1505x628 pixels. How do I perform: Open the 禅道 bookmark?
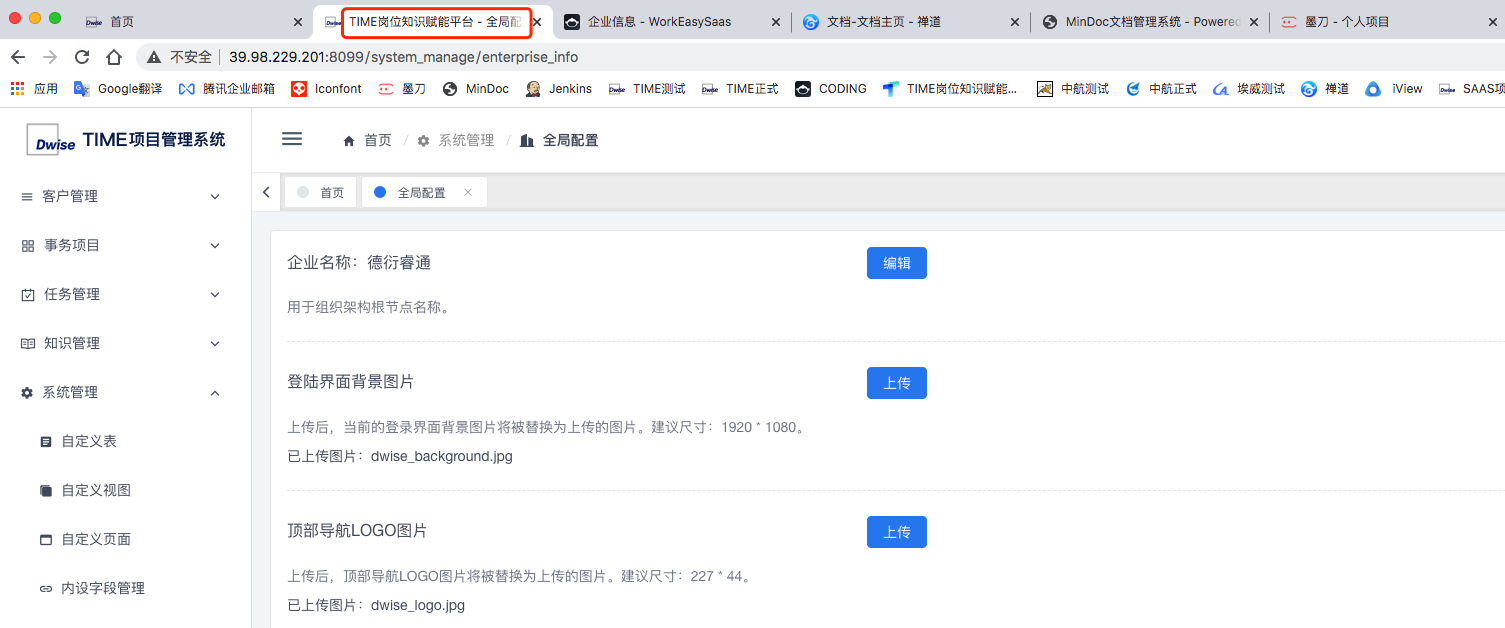click(x=1325, y=89)
